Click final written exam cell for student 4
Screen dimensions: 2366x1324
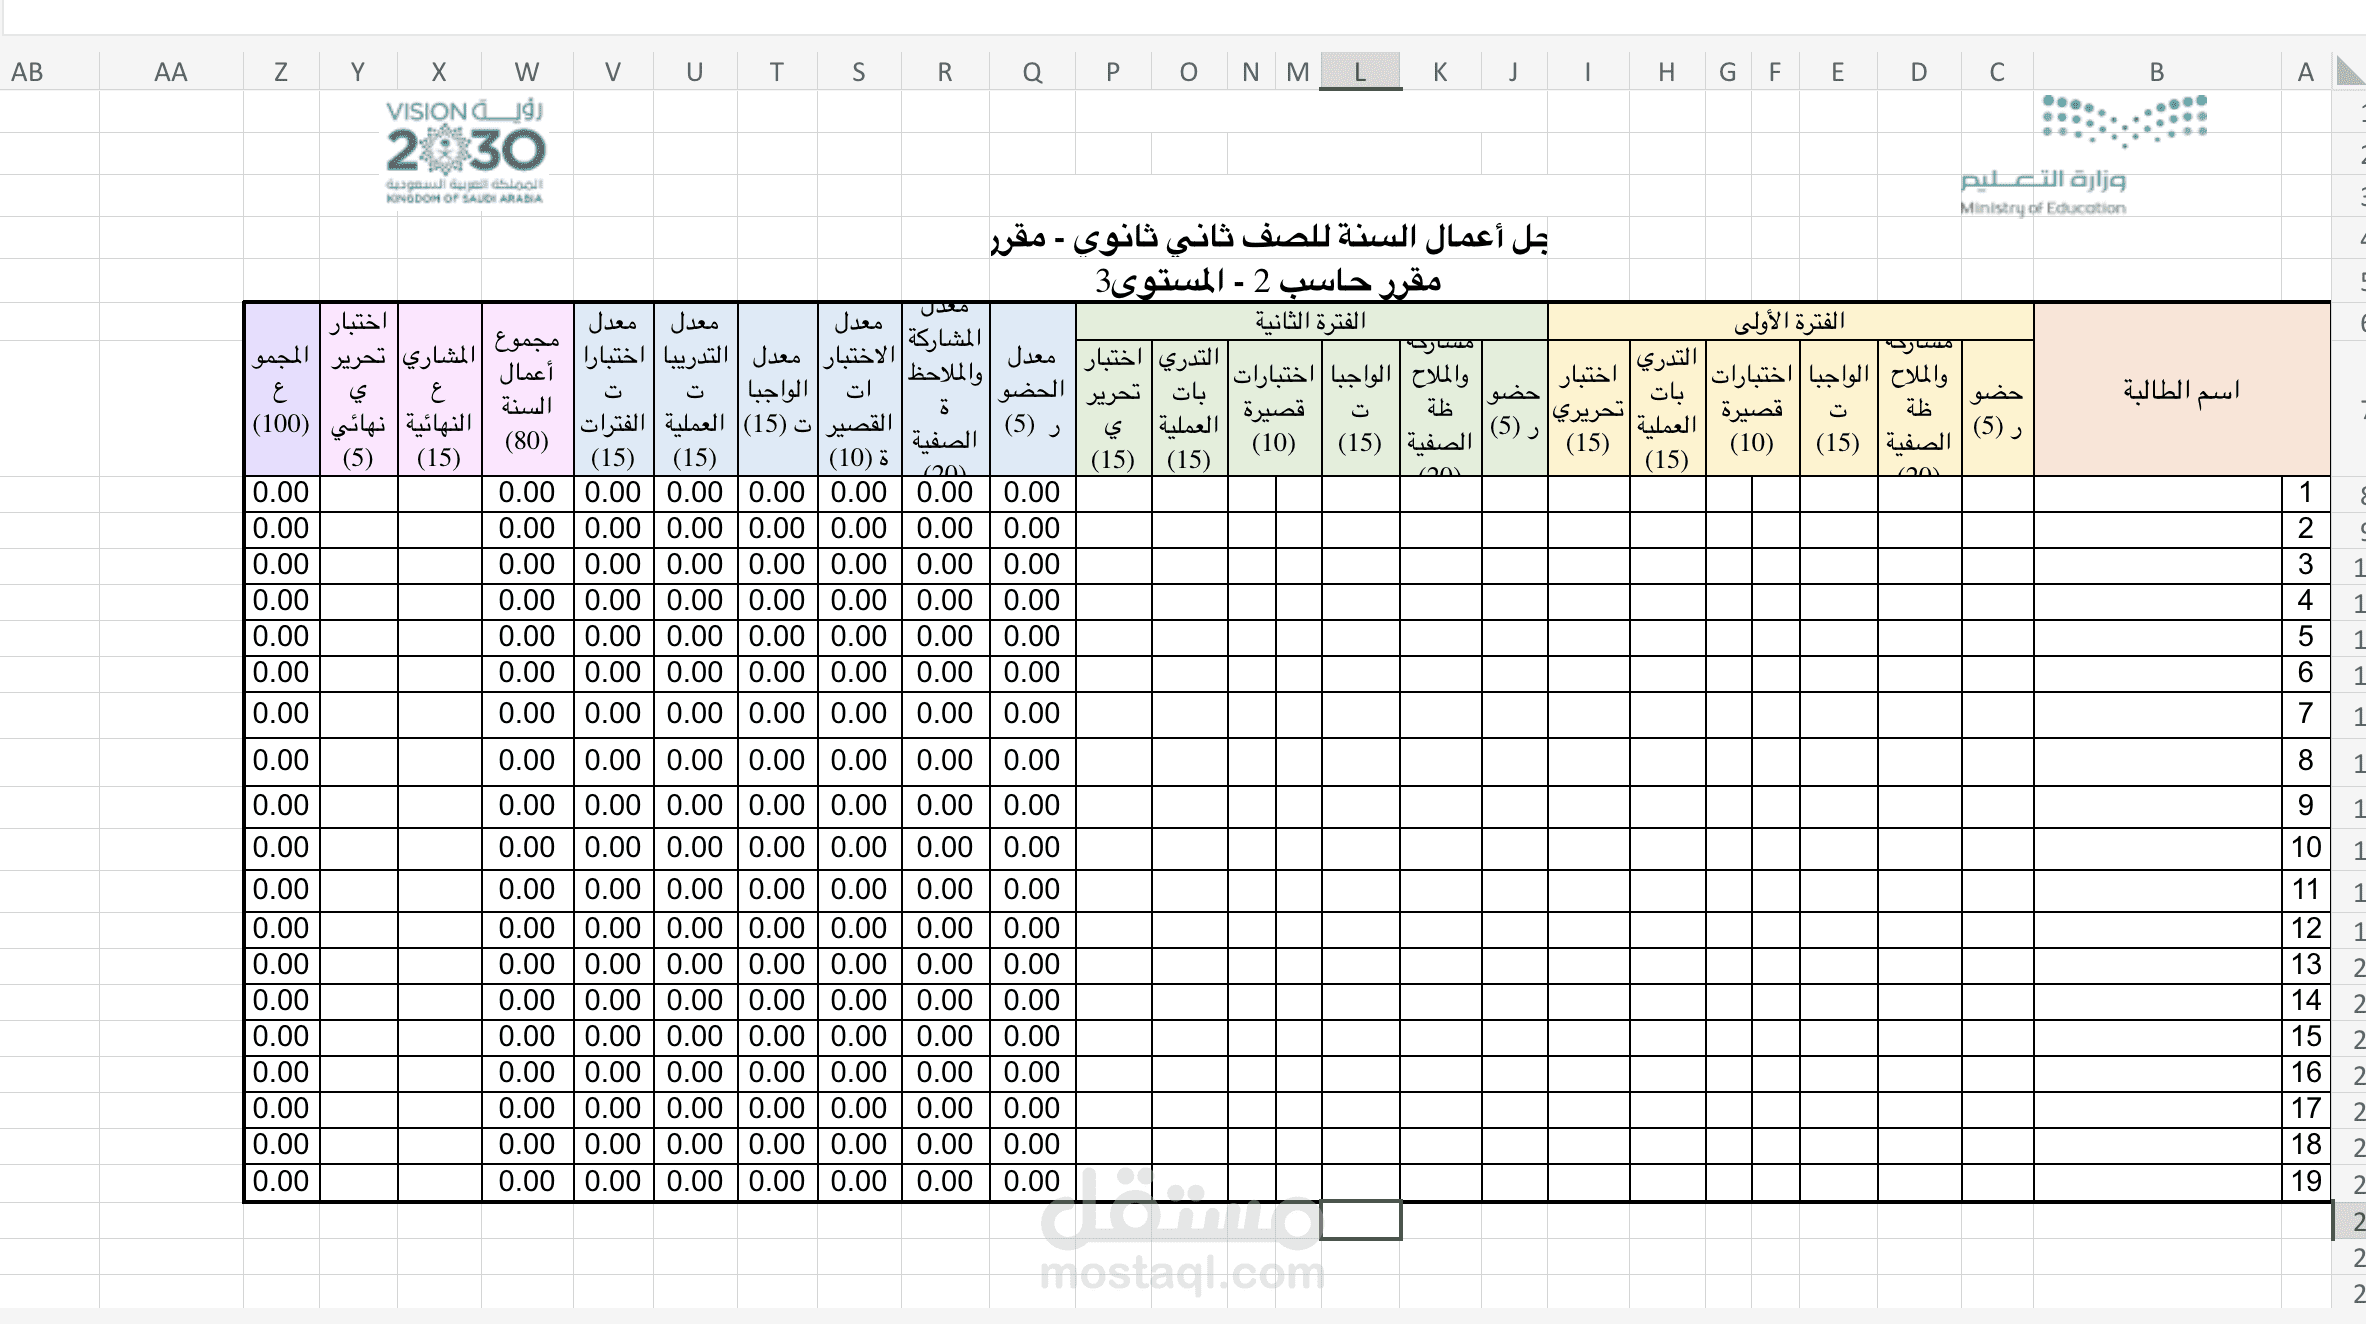click(358, 601)
